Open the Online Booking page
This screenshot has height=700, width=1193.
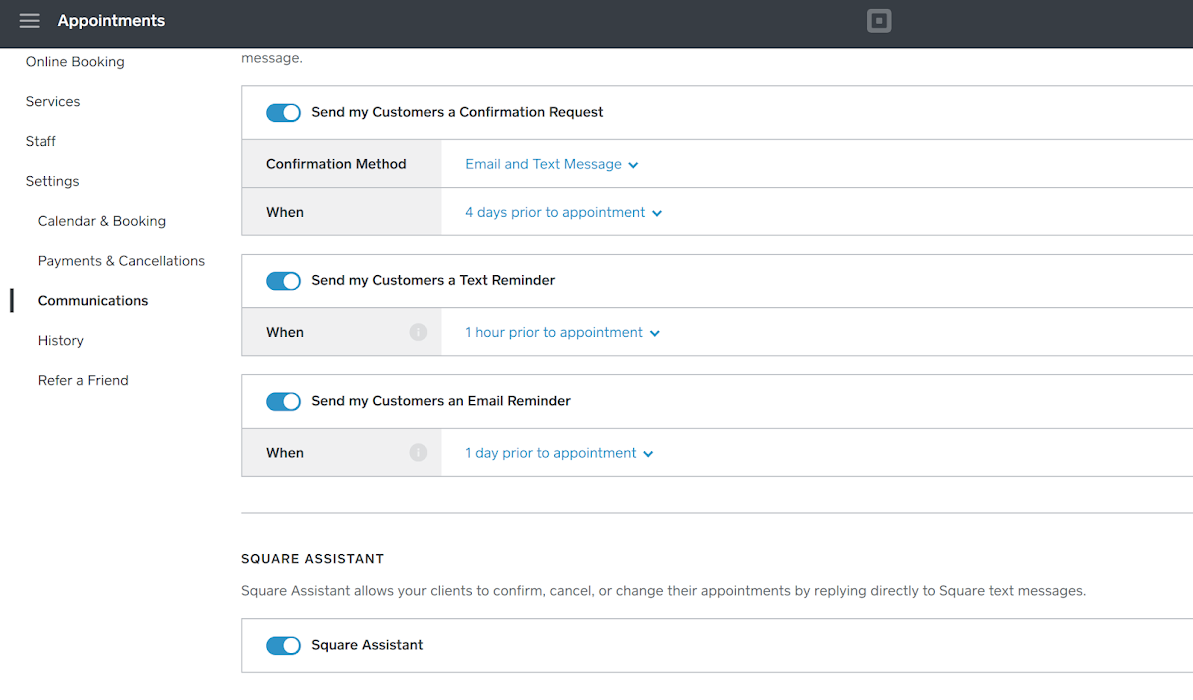tap(75, 61)
